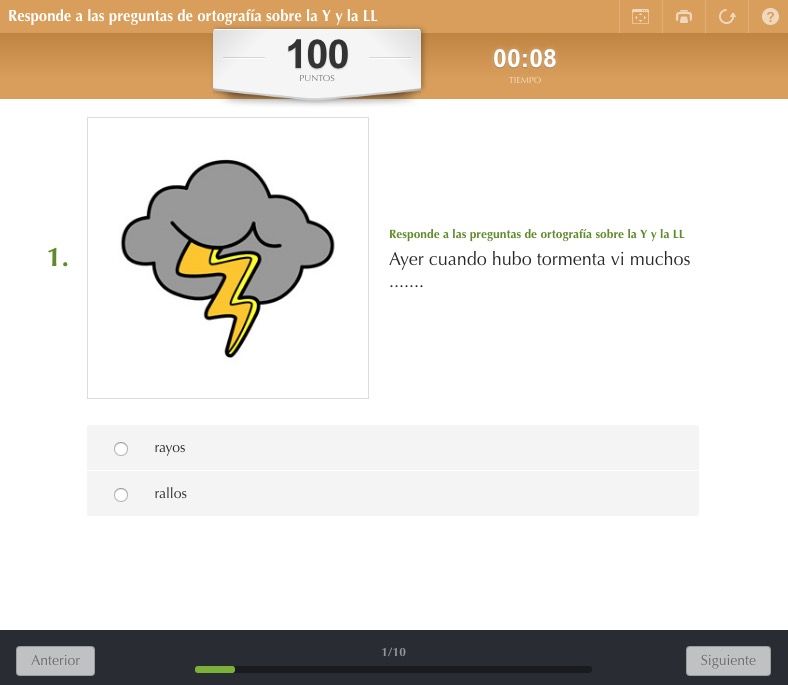788x685 pixels.
Task: Click the Anterior button
Action: [x=55, y=660]
